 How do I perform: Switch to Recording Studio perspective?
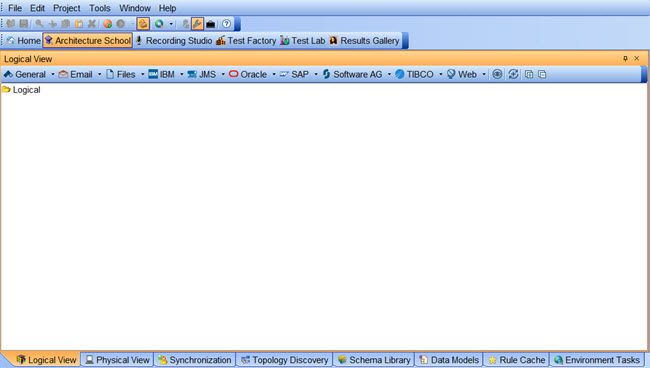174,41
